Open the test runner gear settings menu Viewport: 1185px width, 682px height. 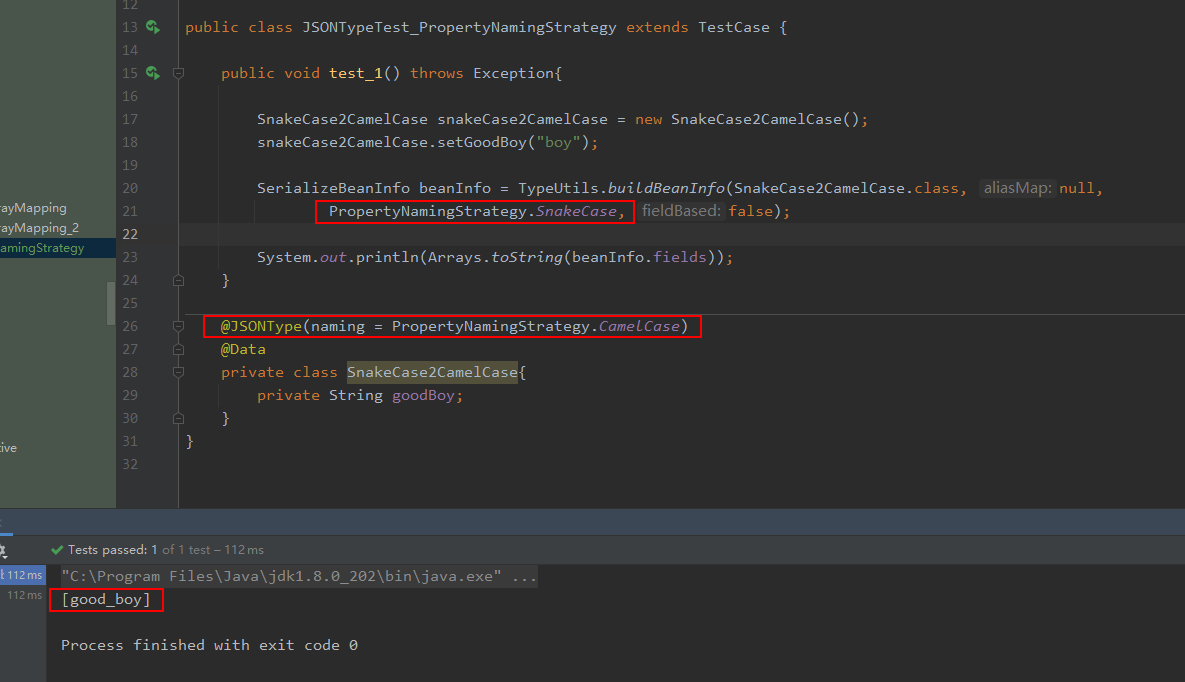2,550
